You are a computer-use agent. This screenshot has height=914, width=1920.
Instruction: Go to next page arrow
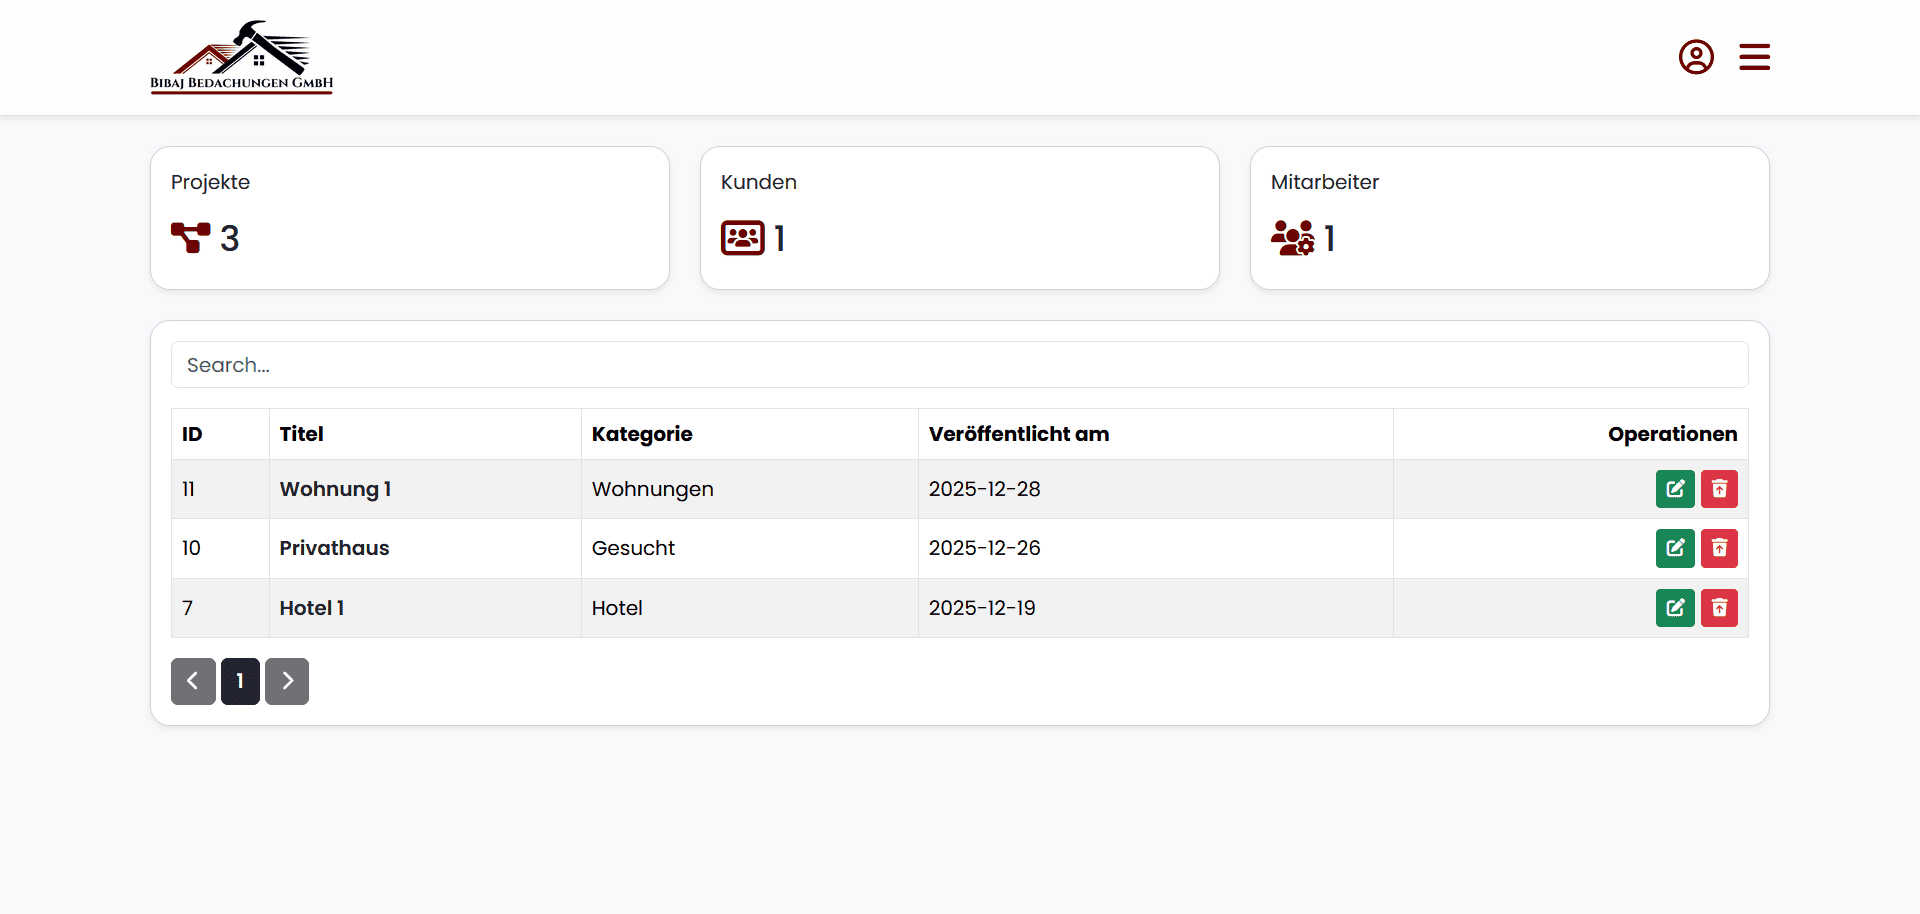coord(287,681)
